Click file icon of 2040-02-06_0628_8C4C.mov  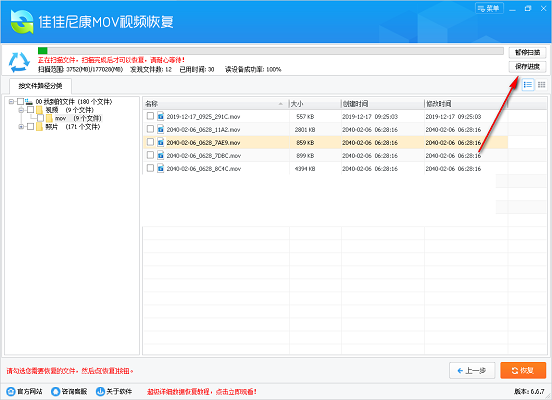coord(161,168)
